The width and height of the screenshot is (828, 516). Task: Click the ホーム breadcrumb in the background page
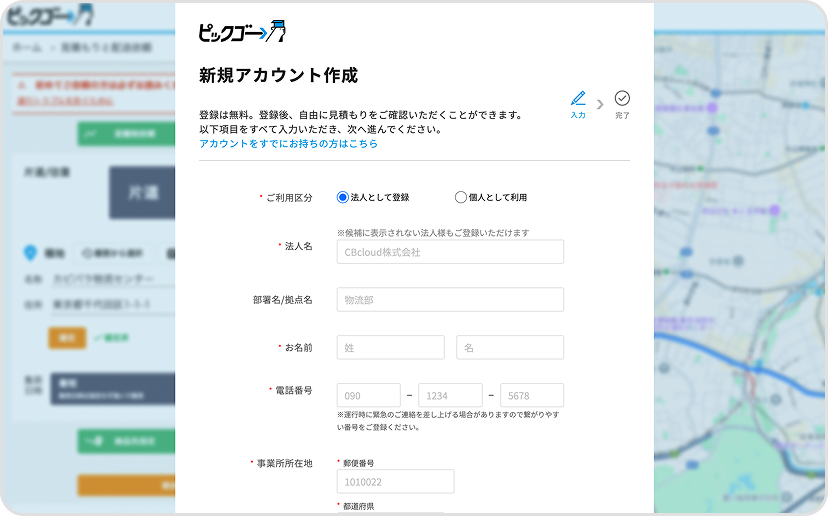(27, 47)
